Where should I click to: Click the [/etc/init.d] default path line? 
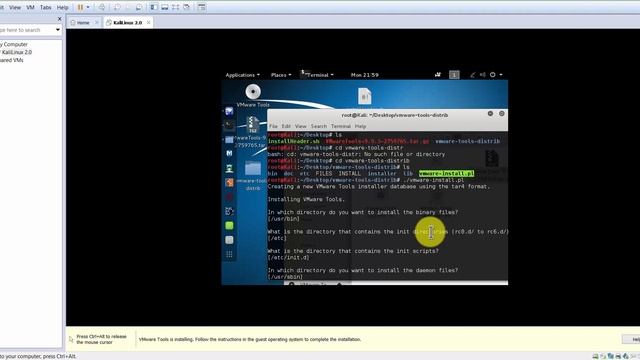(x=289, y=258)
